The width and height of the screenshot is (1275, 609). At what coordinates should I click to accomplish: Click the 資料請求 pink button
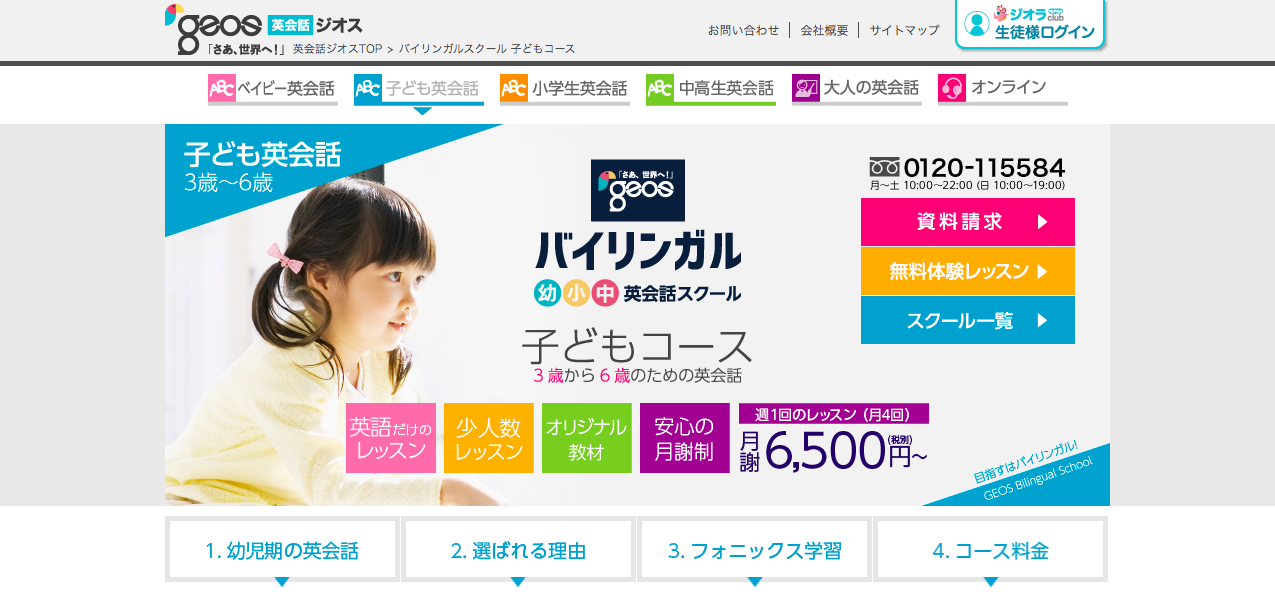[x=967, y=222]
